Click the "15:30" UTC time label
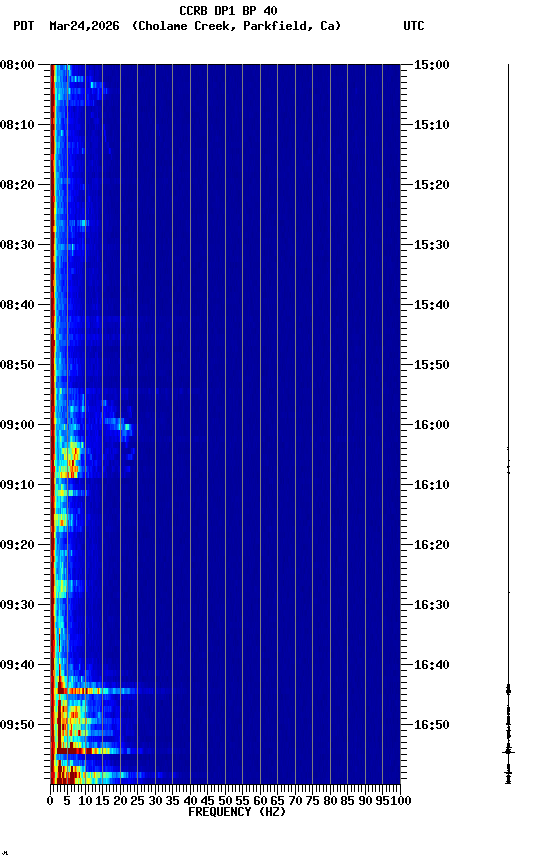The image size is (552, 864). pos(432,245)
